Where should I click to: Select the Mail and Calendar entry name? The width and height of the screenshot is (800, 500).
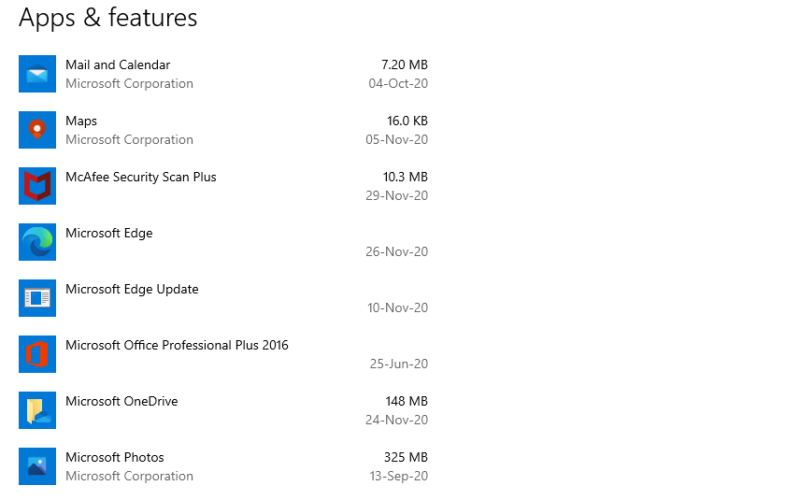click(118, 65)
